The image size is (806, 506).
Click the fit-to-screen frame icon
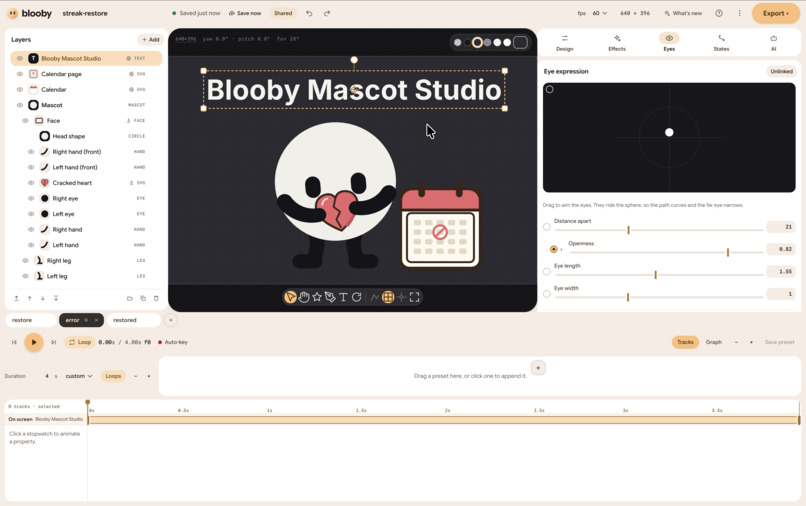click(x=414, y=297)
